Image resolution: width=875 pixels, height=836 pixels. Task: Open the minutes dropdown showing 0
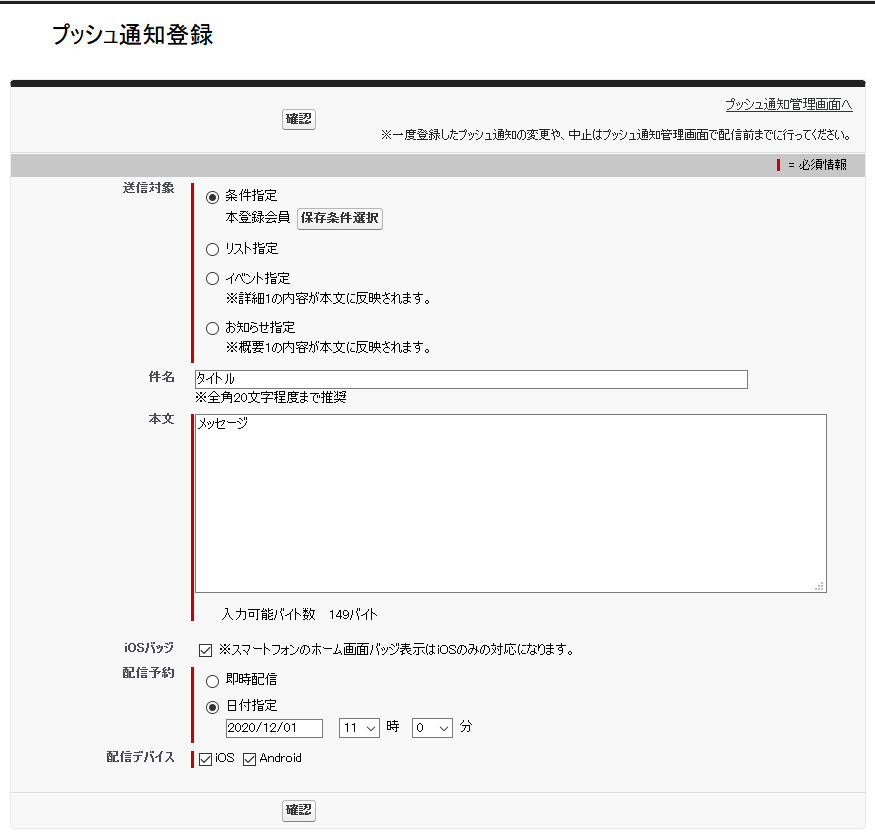point(432,728)
